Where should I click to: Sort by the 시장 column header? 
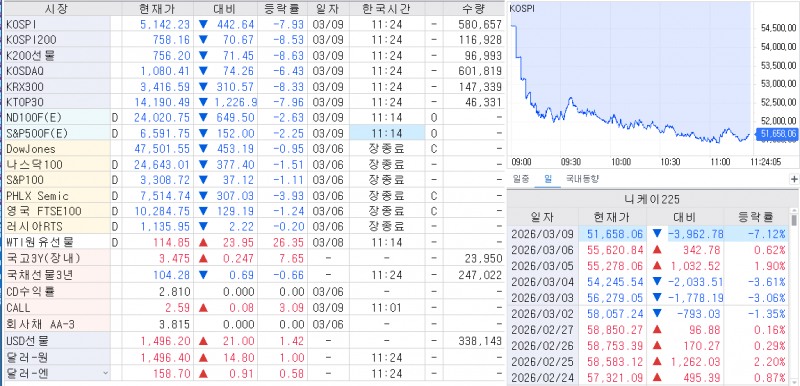point(56,8)
